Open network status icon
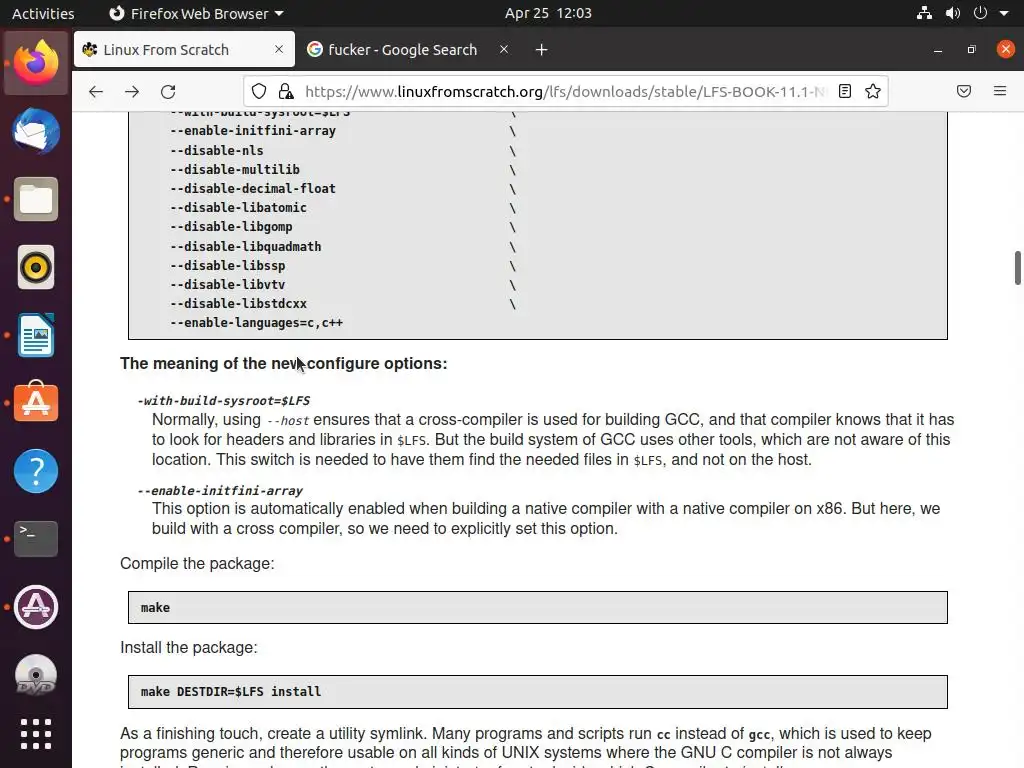 [x=924, y=13]
